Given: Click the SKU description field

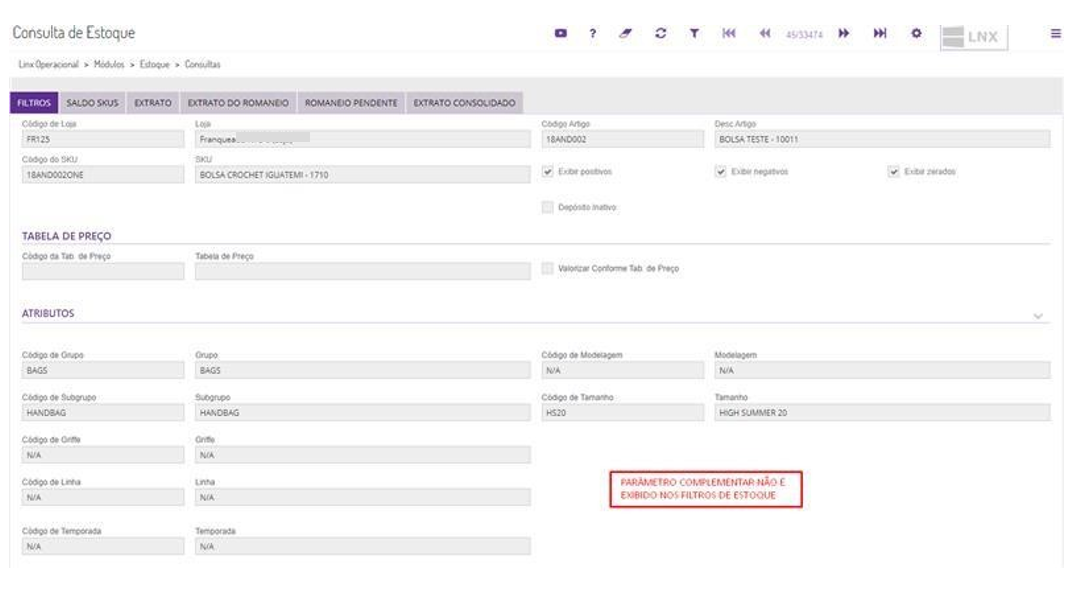Looking at the screenshot, I should click(x=363, y=175).
